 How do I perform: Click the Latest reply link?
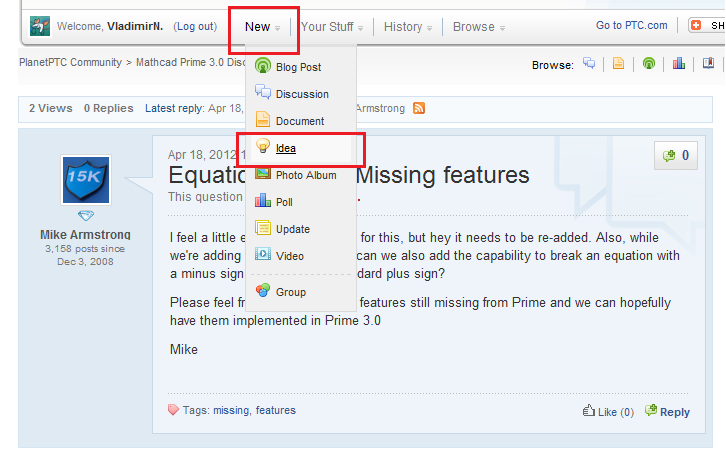tap(174, 108)
